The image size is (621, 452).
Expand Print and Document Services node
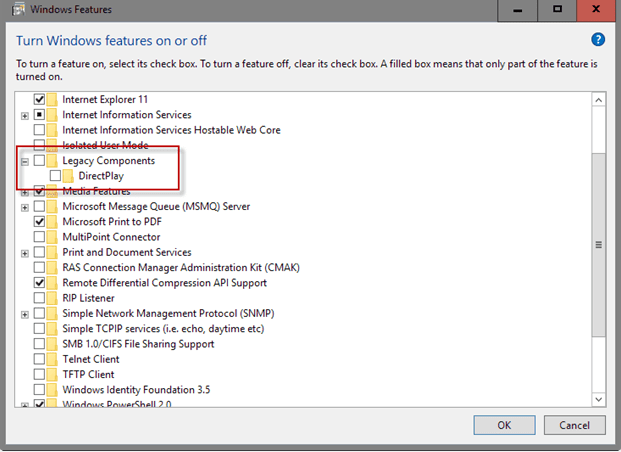[x=24, y=253]
